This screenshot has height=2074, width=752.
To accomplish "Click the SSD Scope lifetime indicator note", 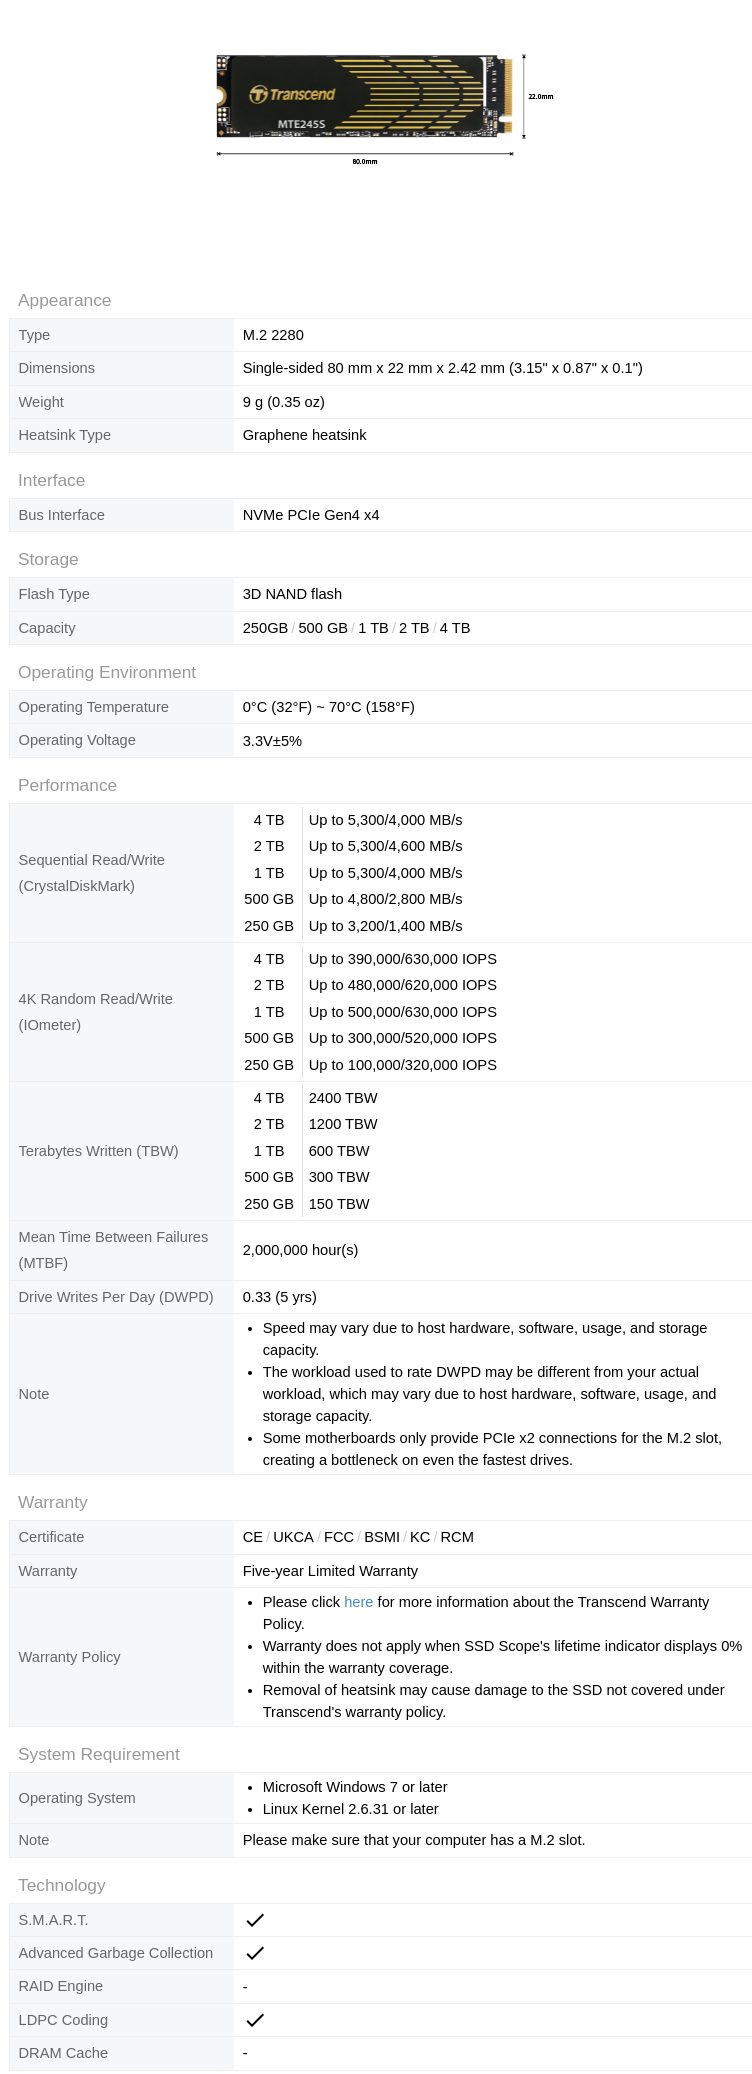I will (502, 1657).
